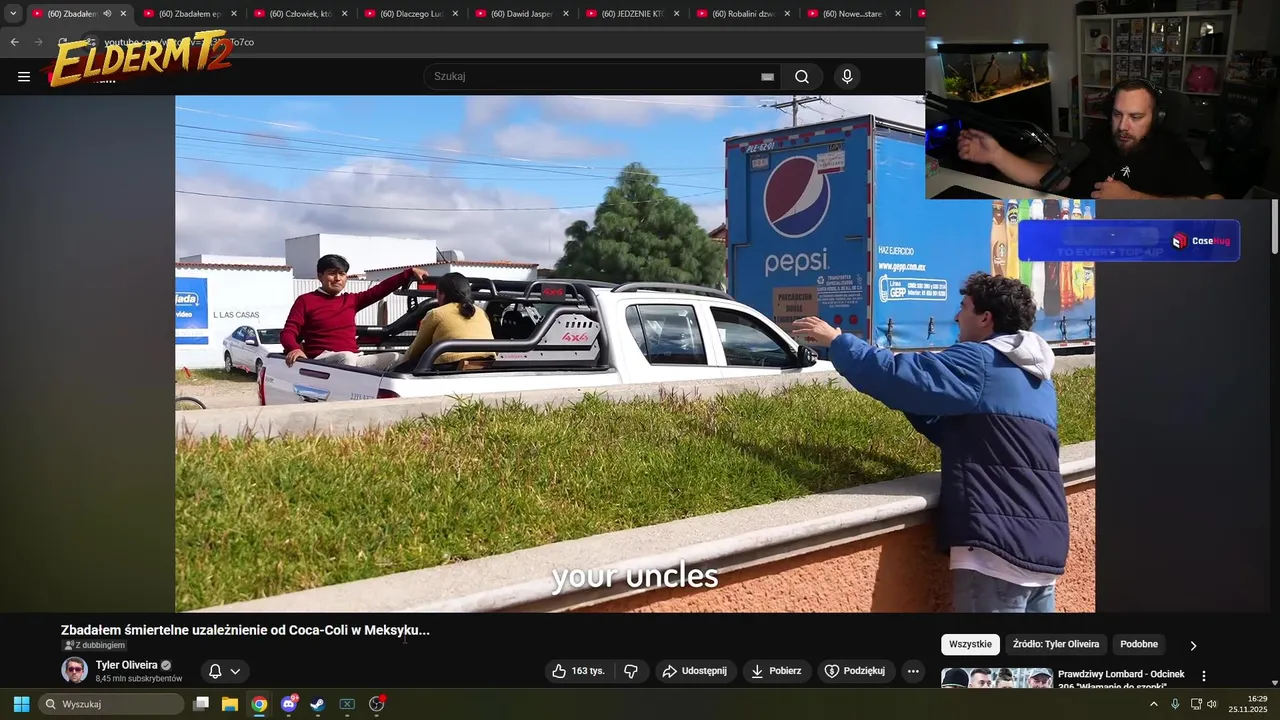Screen dimensions: 1280x720
Task: Open the network display tray icon
Action: [1196, 704]
